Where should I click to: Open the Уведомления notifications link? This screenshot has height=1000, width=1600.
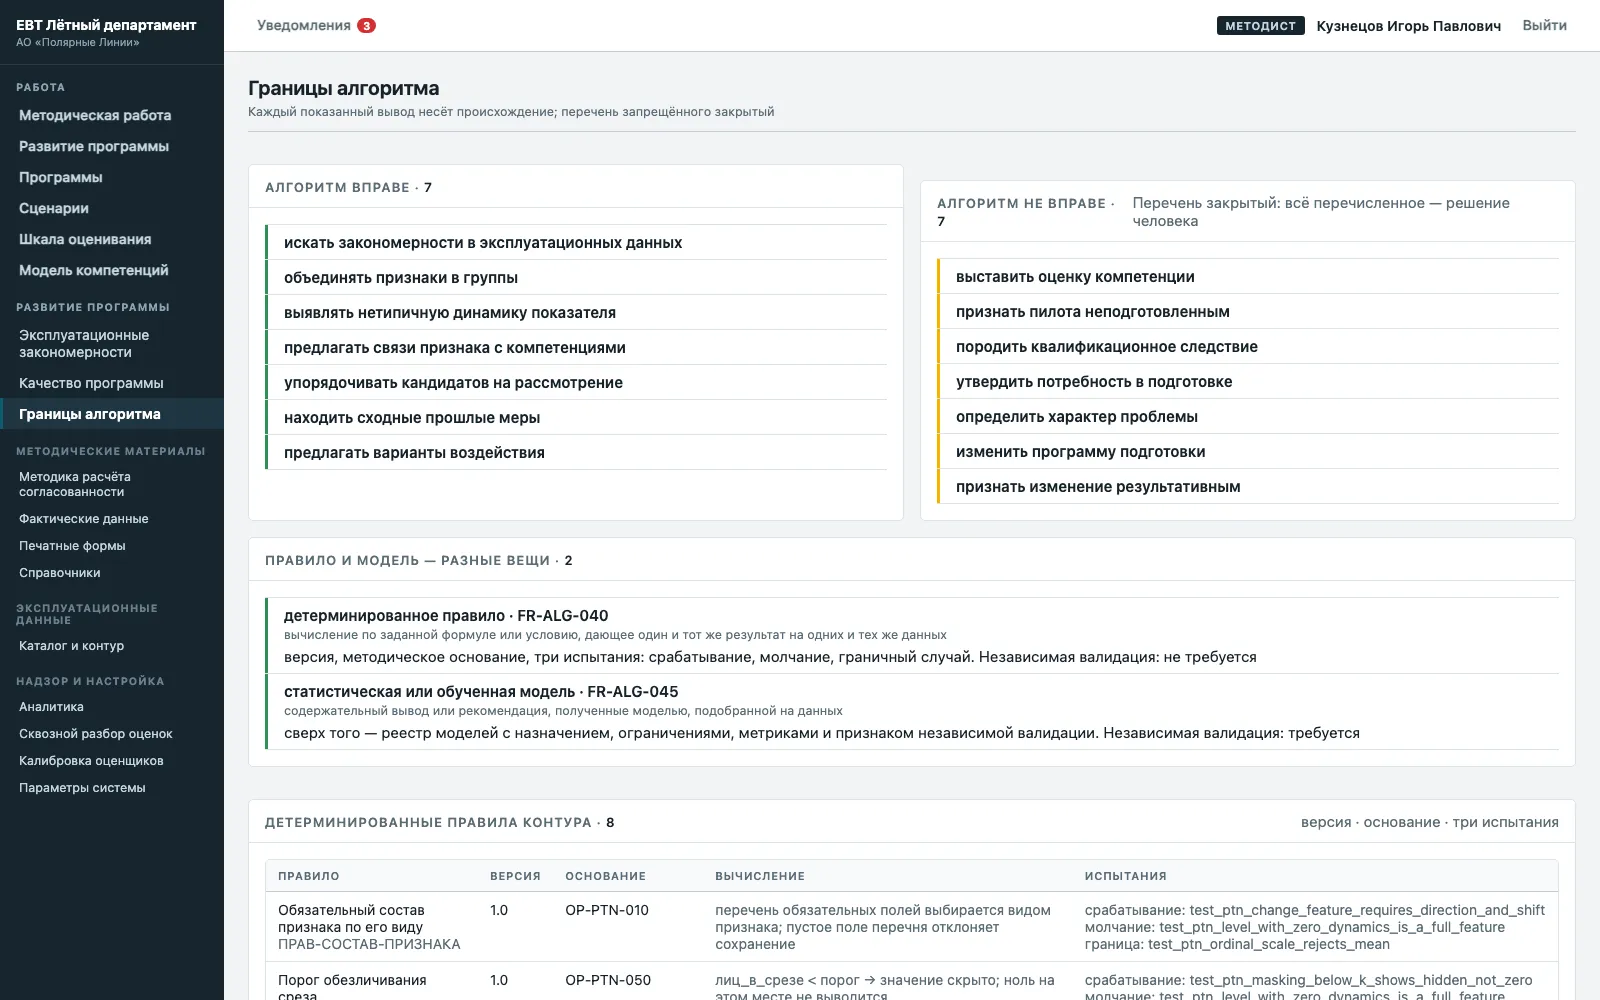point(304,25)
